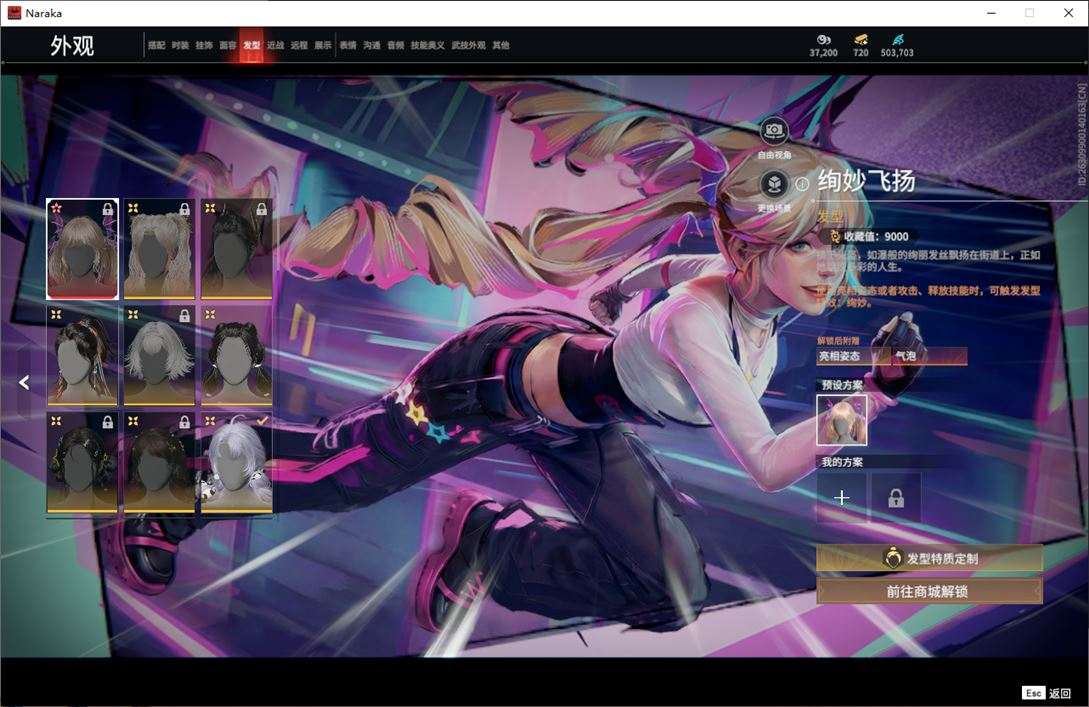Switch to the 表情 tab

(348, 45)
